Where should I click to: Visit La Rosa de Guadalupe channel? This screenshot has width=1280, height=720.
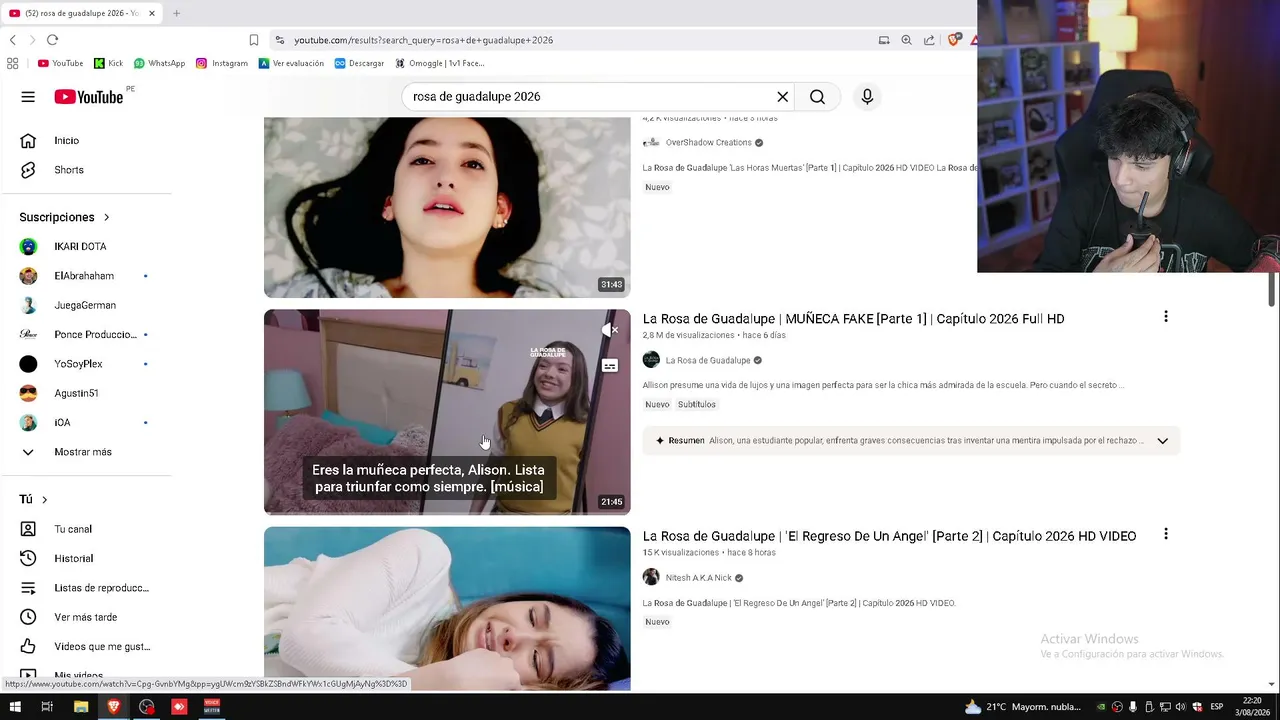pos(708,360)
